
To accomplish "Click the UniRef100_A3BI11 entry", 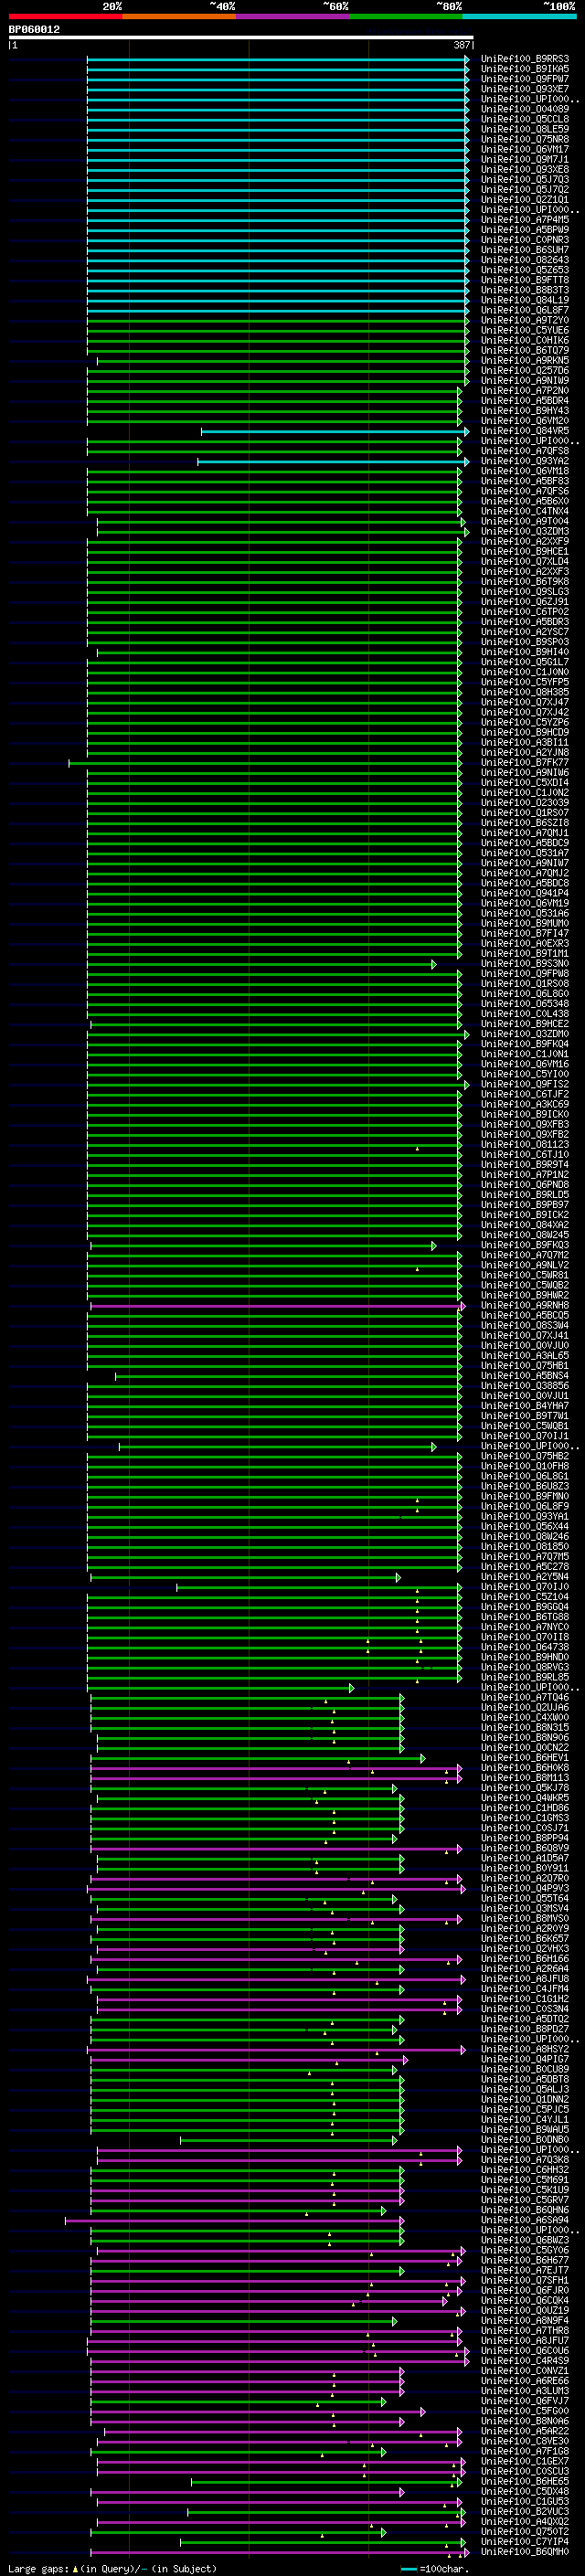I will [525, 742].
